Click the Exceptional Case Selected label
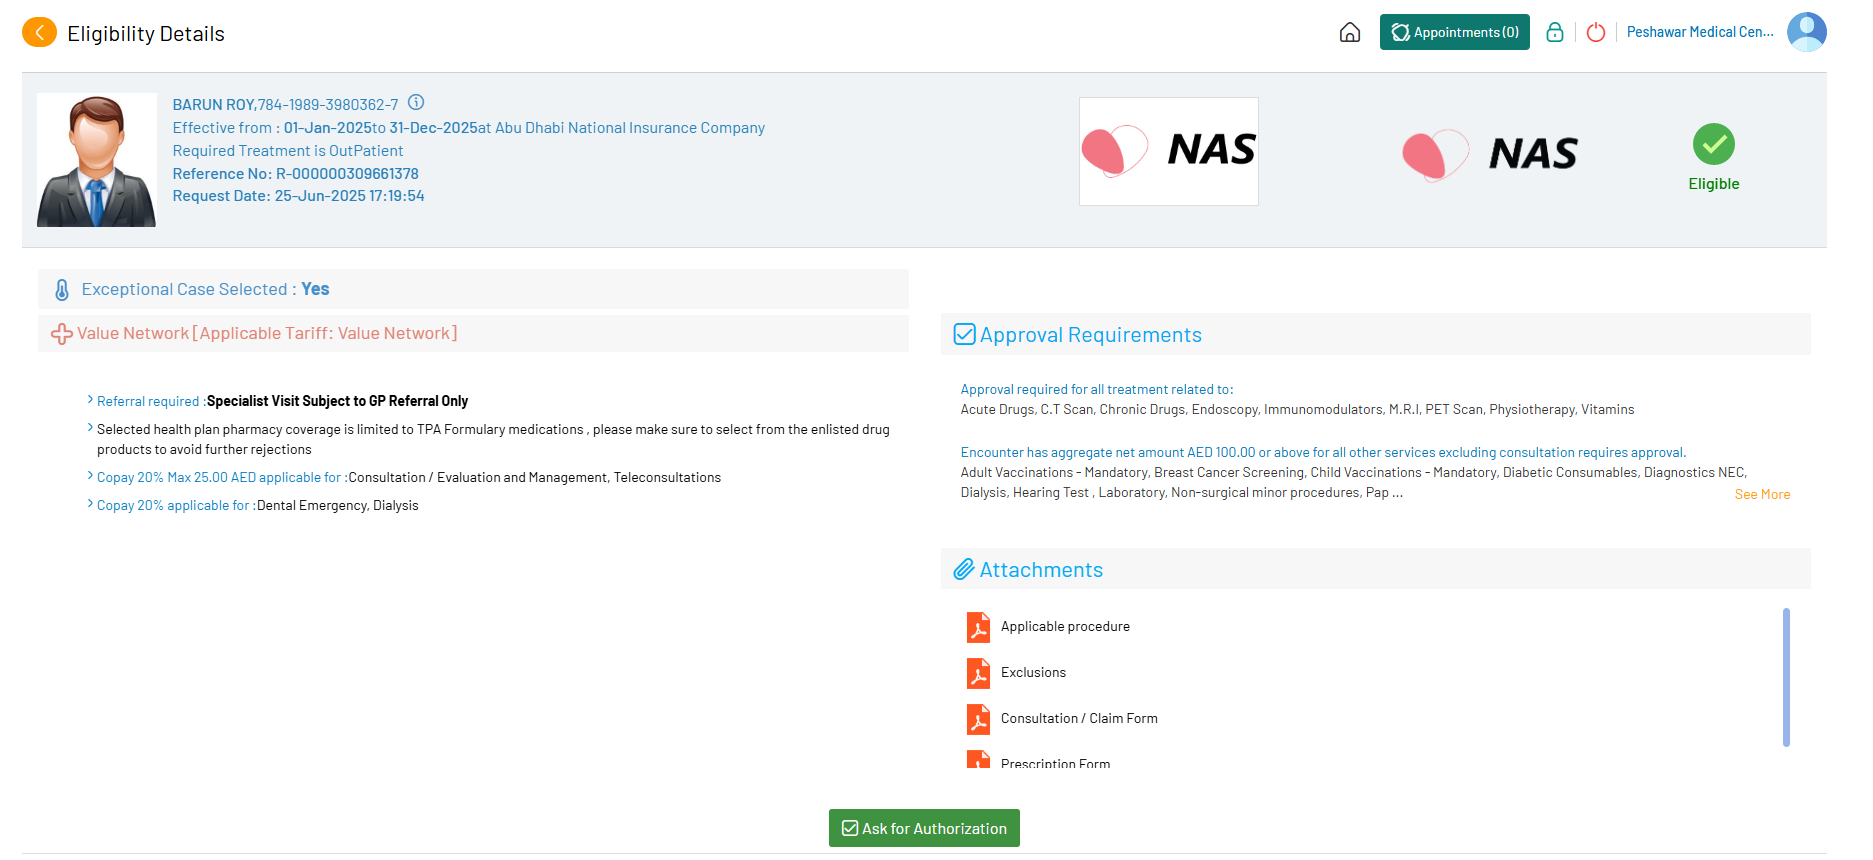This screenshot has height=860, width=1873. click(x=189, y=290)
